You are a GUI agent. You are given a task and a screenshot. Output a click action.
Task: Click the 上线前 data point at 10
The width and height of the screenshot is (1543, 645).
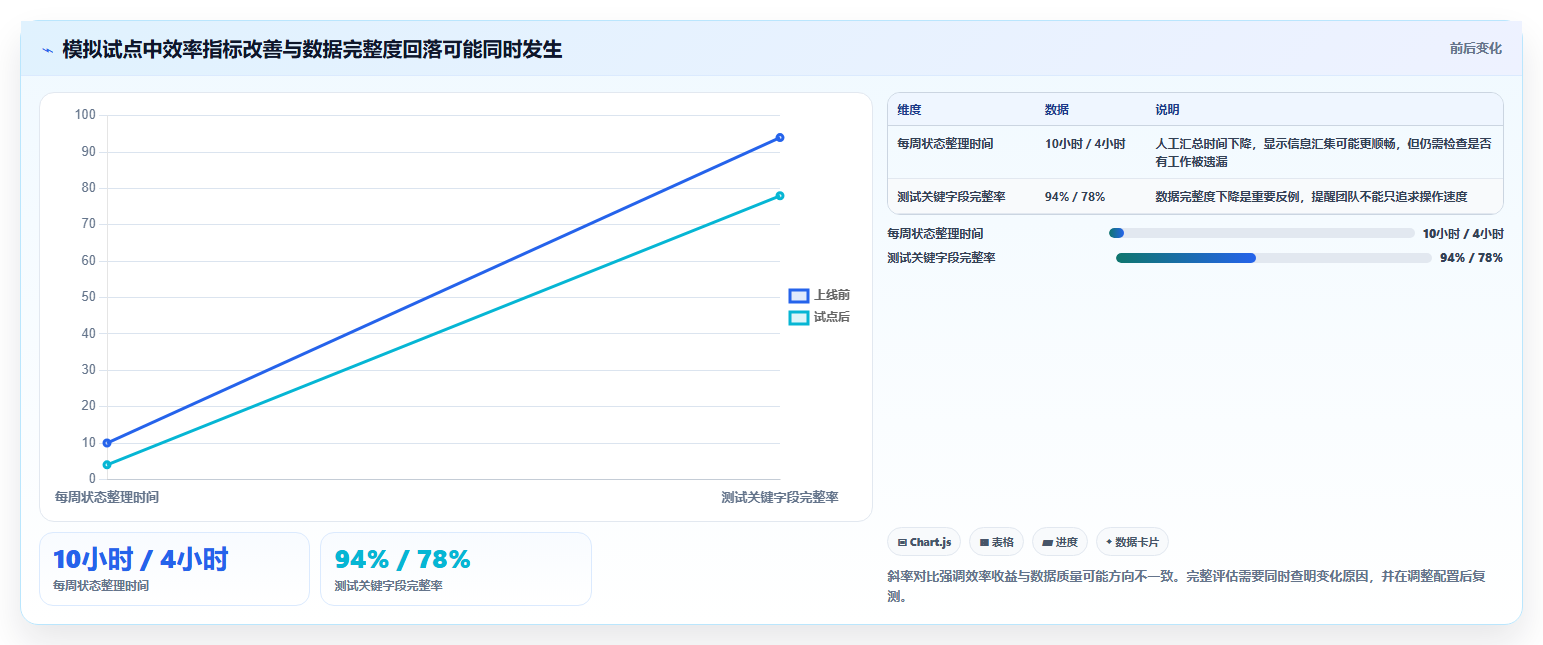[x=107, y=442]
